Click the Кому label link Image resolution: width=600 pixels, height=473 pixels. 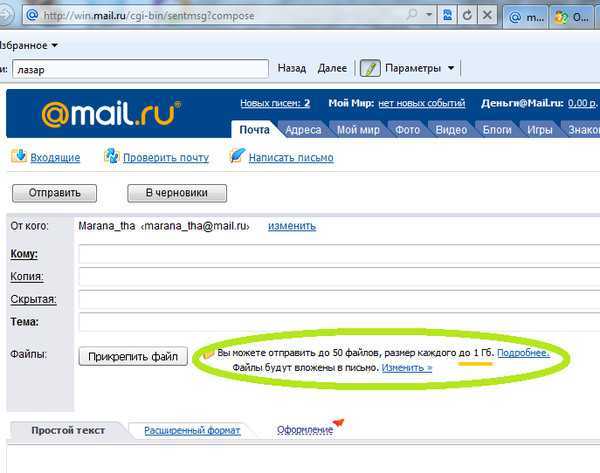[24, 254]
